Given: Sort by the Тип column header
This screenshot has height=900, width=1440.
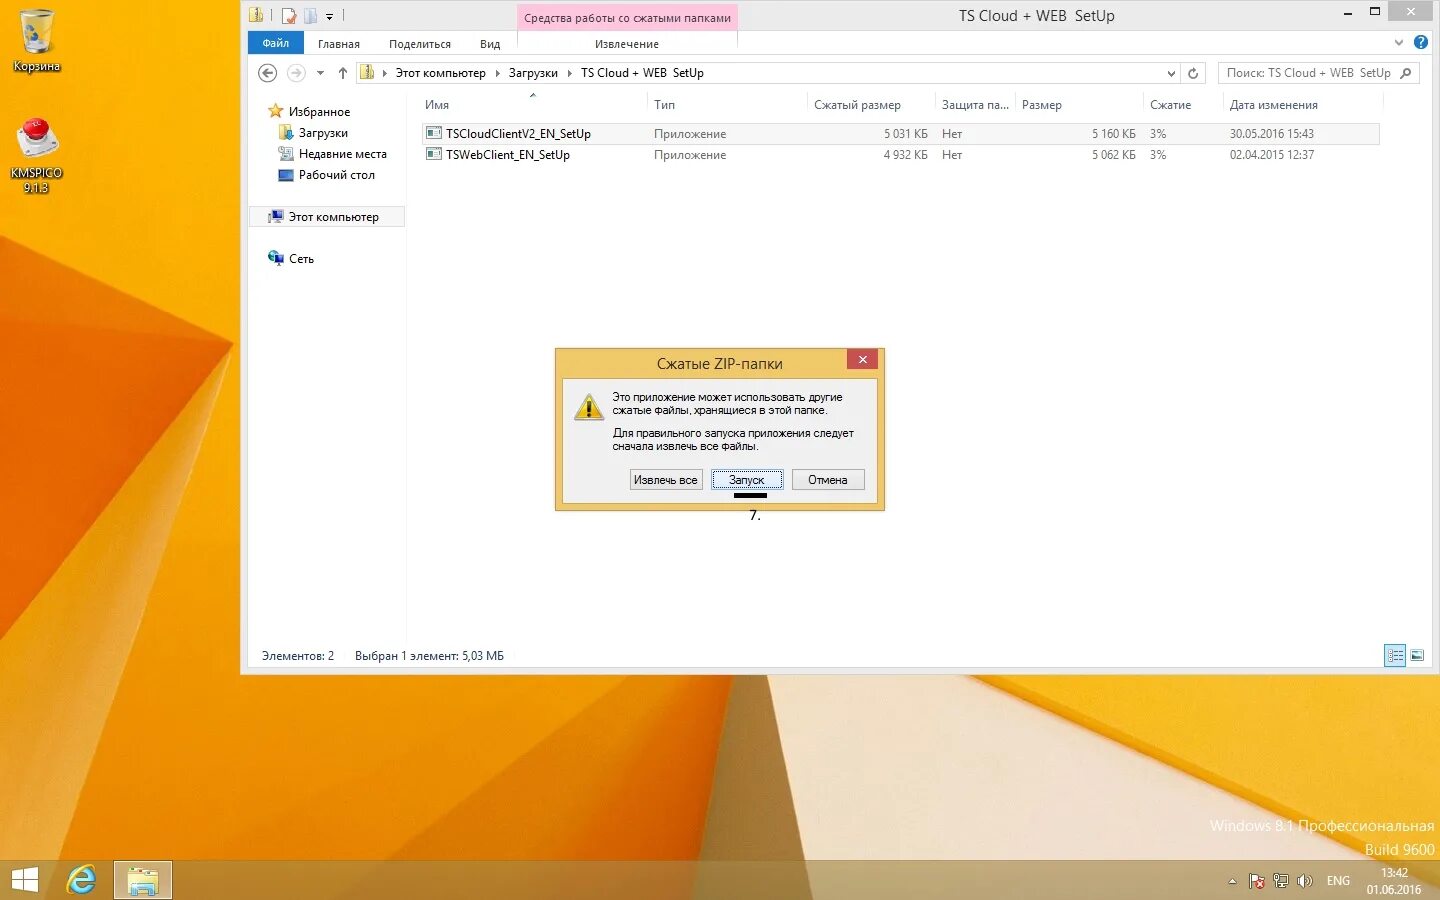Looking at the screenshot, I should 665,105.
